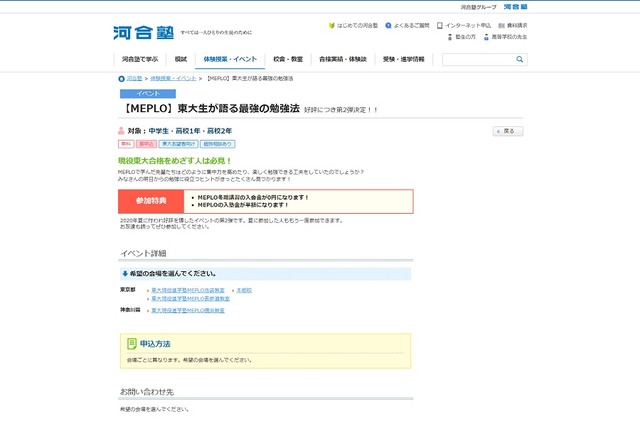Click the 東大志望者向け tag

click(x=178, y=144)
